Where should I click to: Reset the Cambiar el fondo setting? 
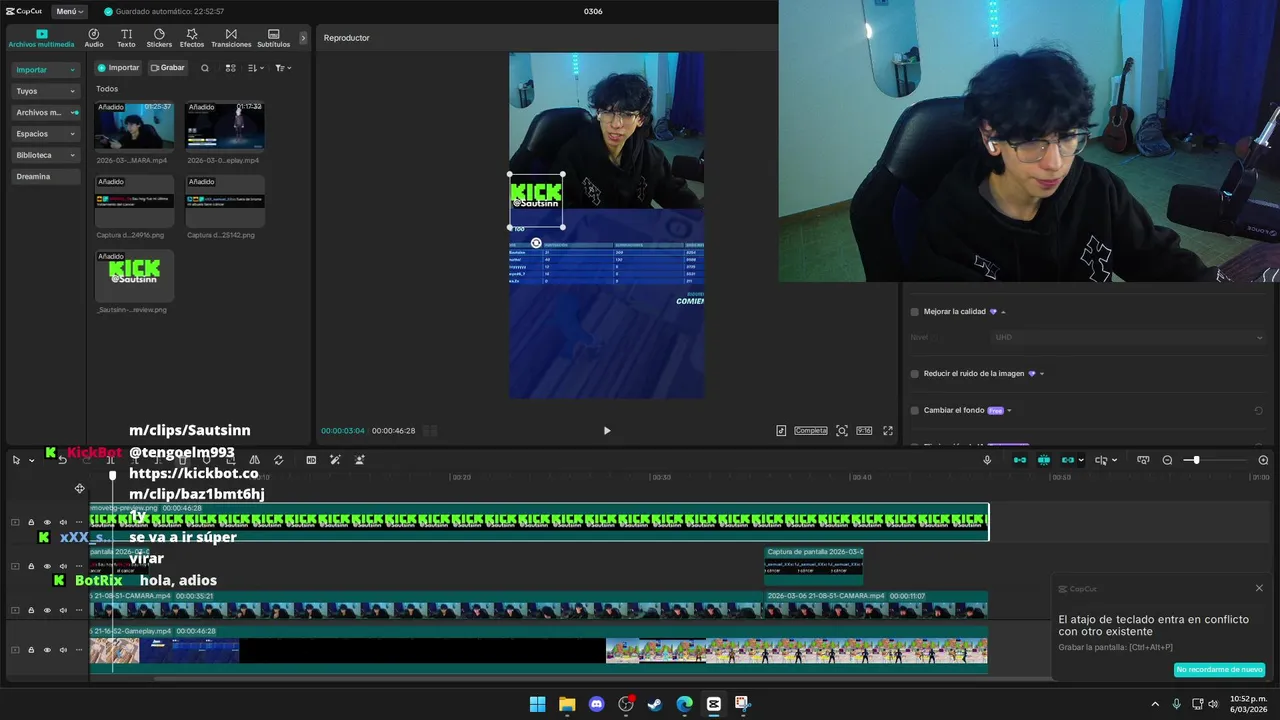[1258, 411]
